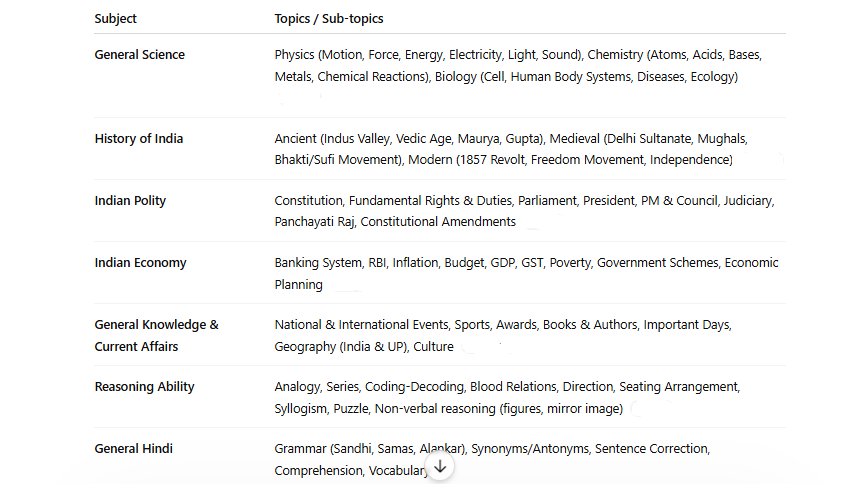
Task: Select the Subject column header
Action: (115, 19)
